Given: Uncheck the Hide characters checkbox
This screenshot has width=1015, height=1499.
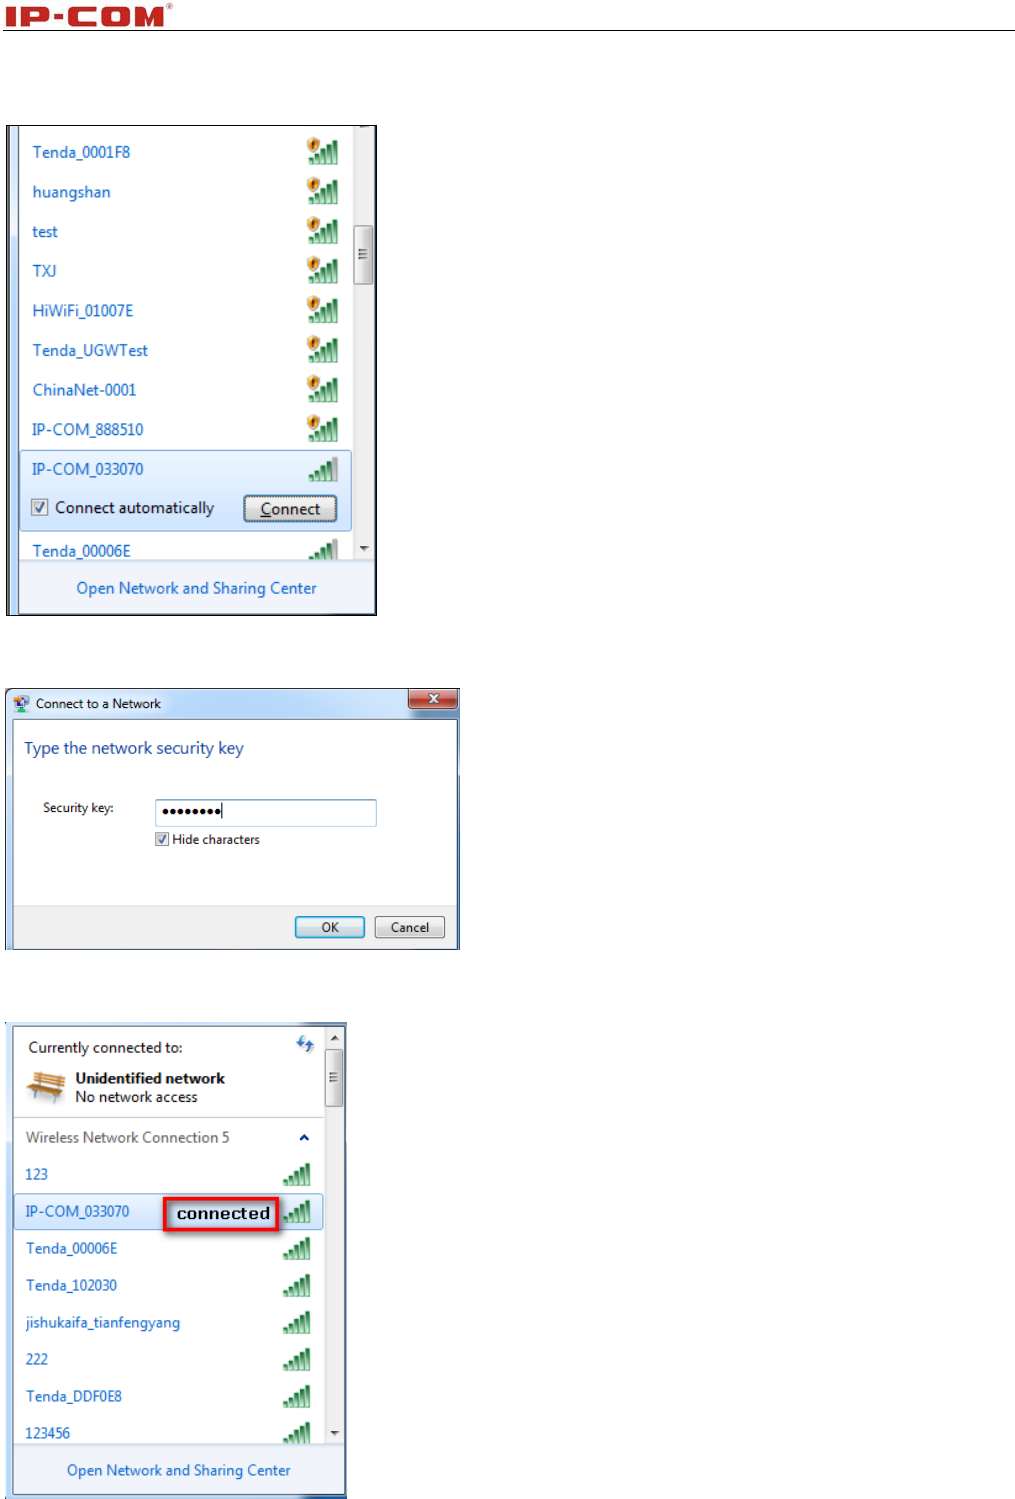Looking at the screenshot, I should pyautogui.click(x=162, y=839).
